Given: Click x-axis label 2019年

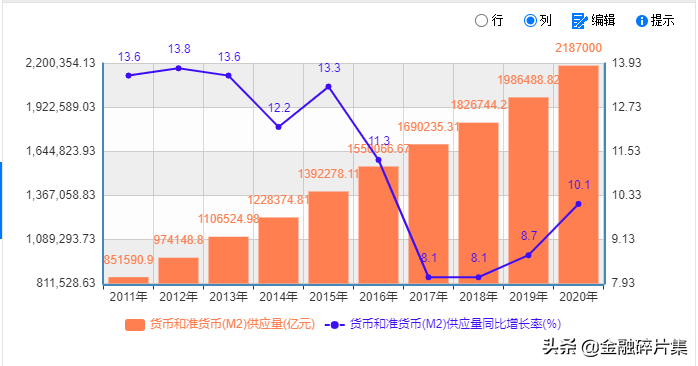Looking at the screenshot, I should click(x=528, y=297).
